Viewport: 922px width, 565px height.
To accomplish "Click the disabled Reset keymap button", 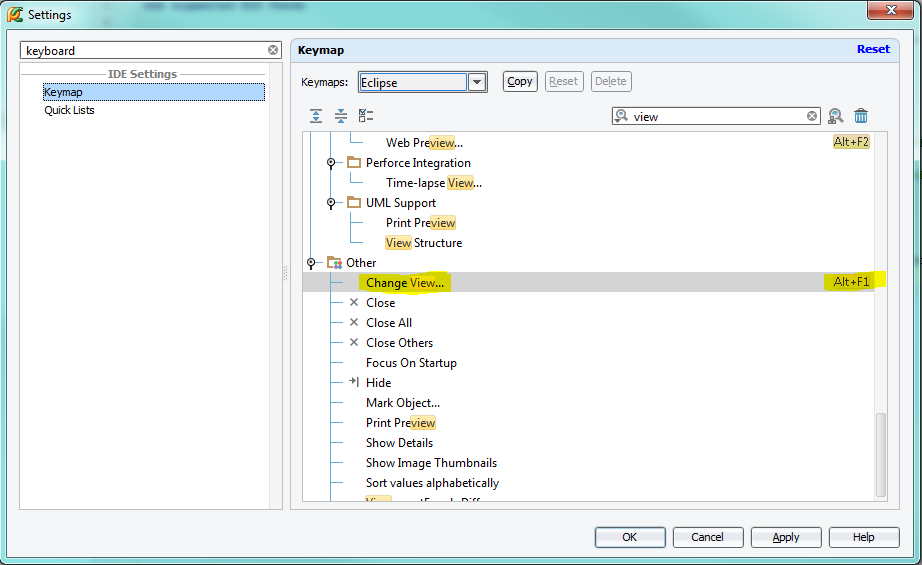I will click(x=563, y=81).
